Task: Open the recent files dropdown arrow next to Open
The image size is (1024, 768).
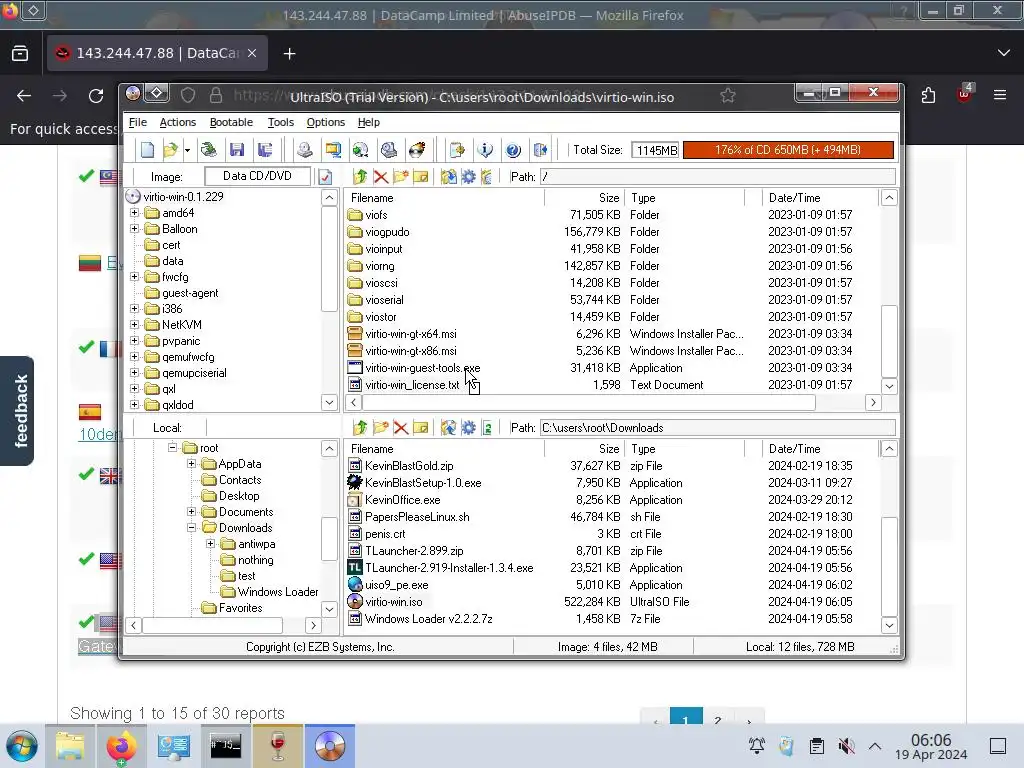Action: (187, 150)
